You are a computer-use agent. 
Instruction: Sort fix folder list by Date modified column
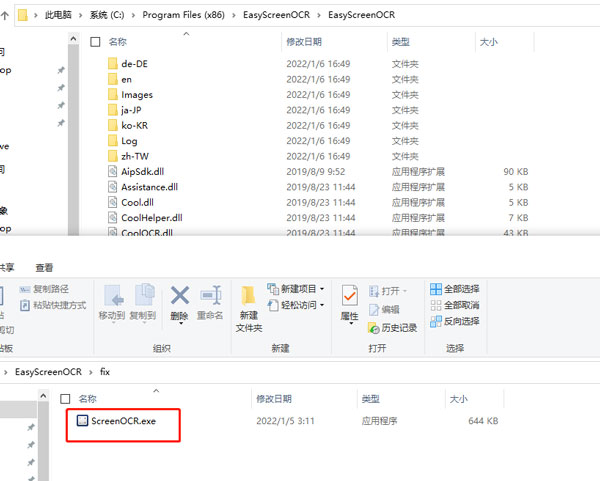[x=274, y=399]
